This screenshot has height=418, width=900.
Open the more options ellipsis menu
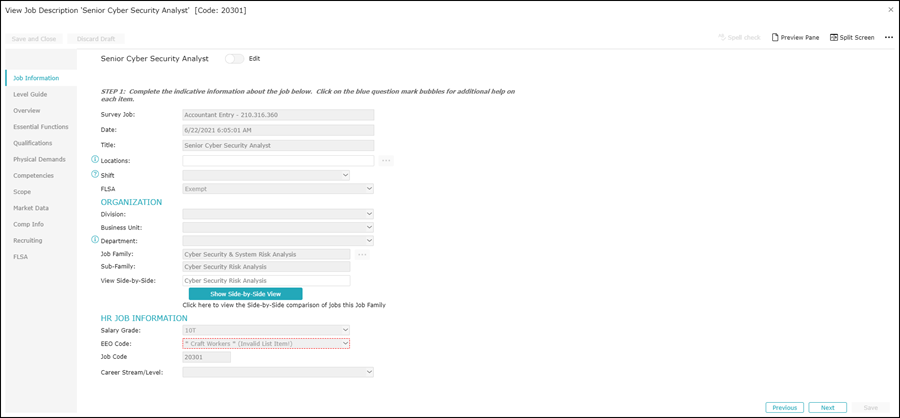pyautogui.click(x=888, y=37)
